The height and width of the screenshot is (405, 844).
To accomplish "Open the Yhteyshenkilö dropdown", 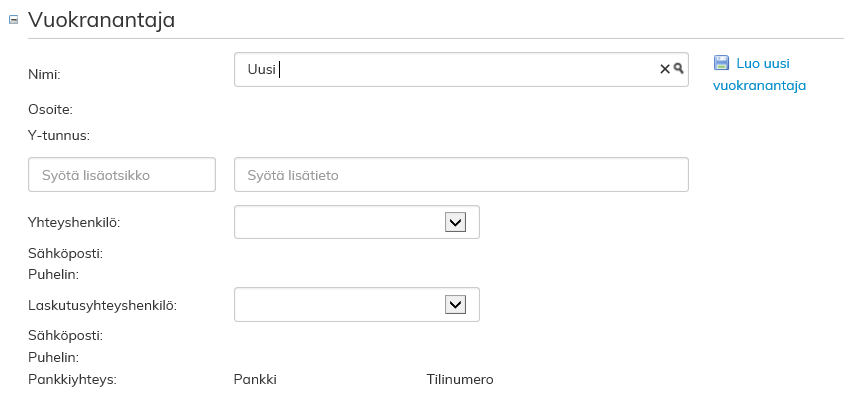I will point(455,222).
